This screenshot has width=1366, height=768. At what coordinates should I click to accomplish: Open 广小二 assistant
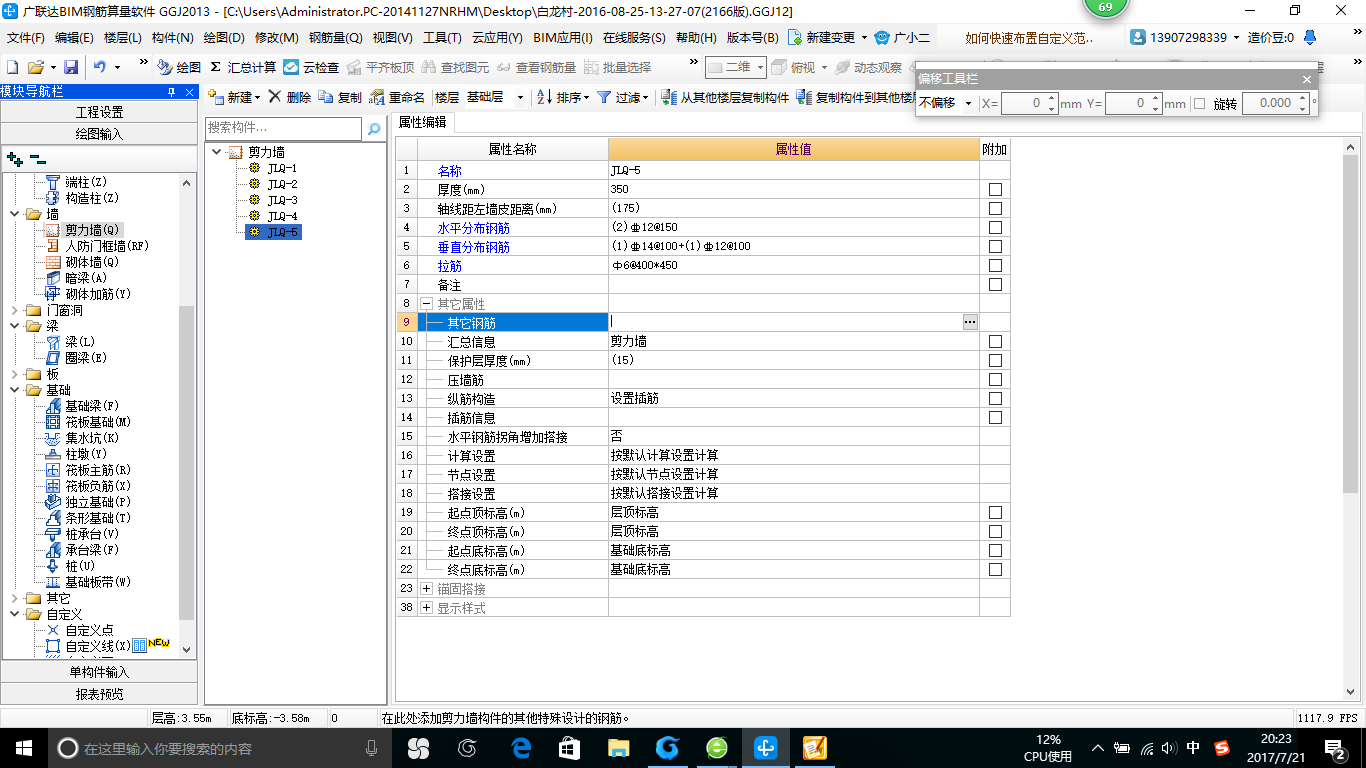[902, 38]
